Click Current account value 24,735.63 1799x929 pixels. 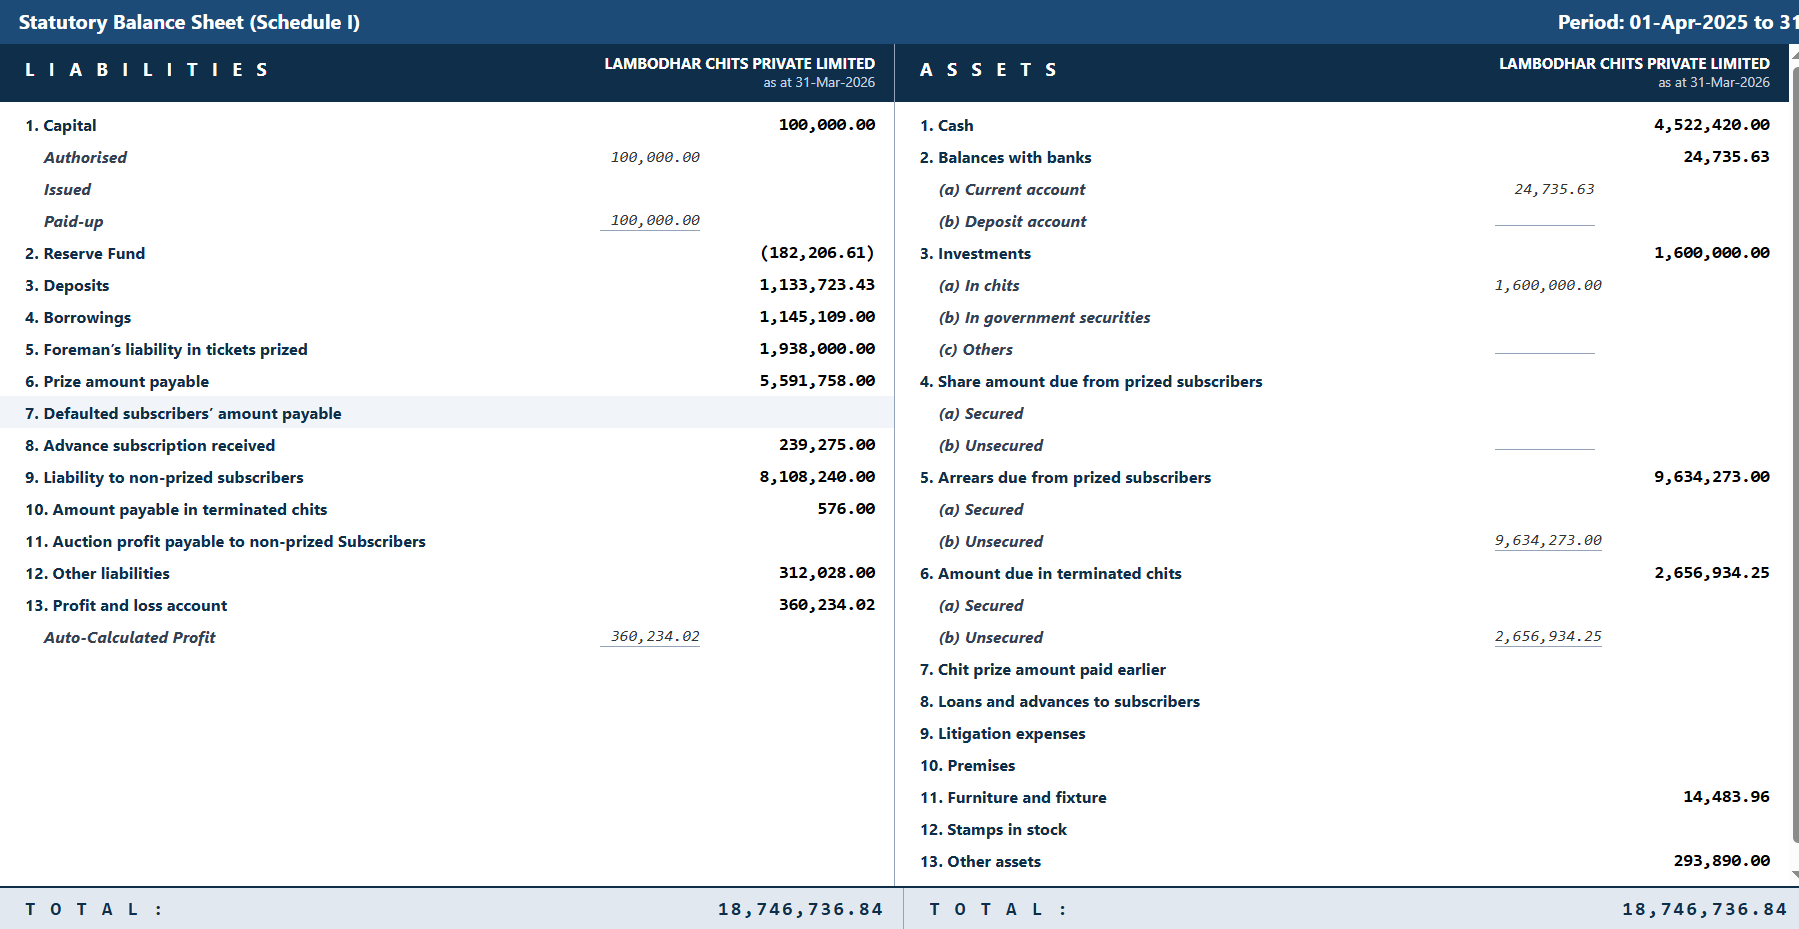(x=1554, y=189)
